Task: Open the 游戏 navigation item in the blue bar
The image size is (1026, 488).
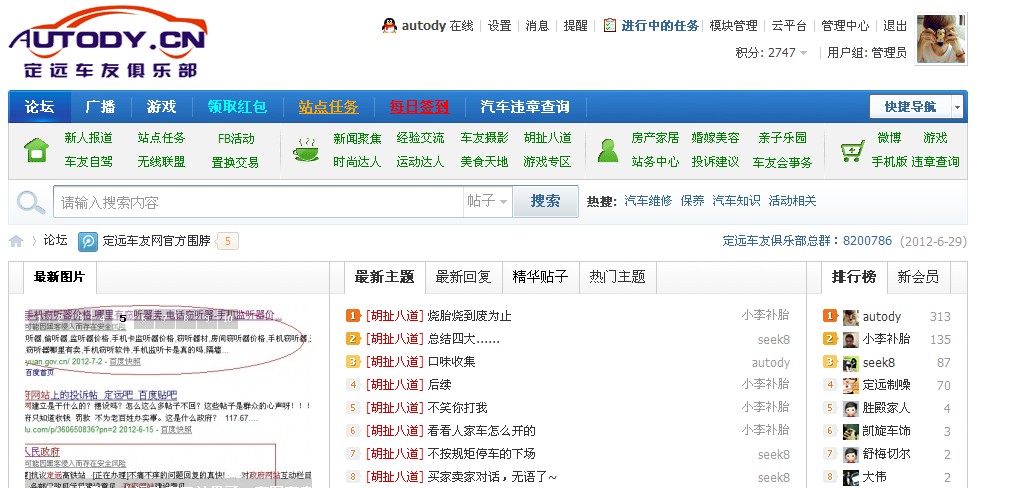Action: pos(161,107)
